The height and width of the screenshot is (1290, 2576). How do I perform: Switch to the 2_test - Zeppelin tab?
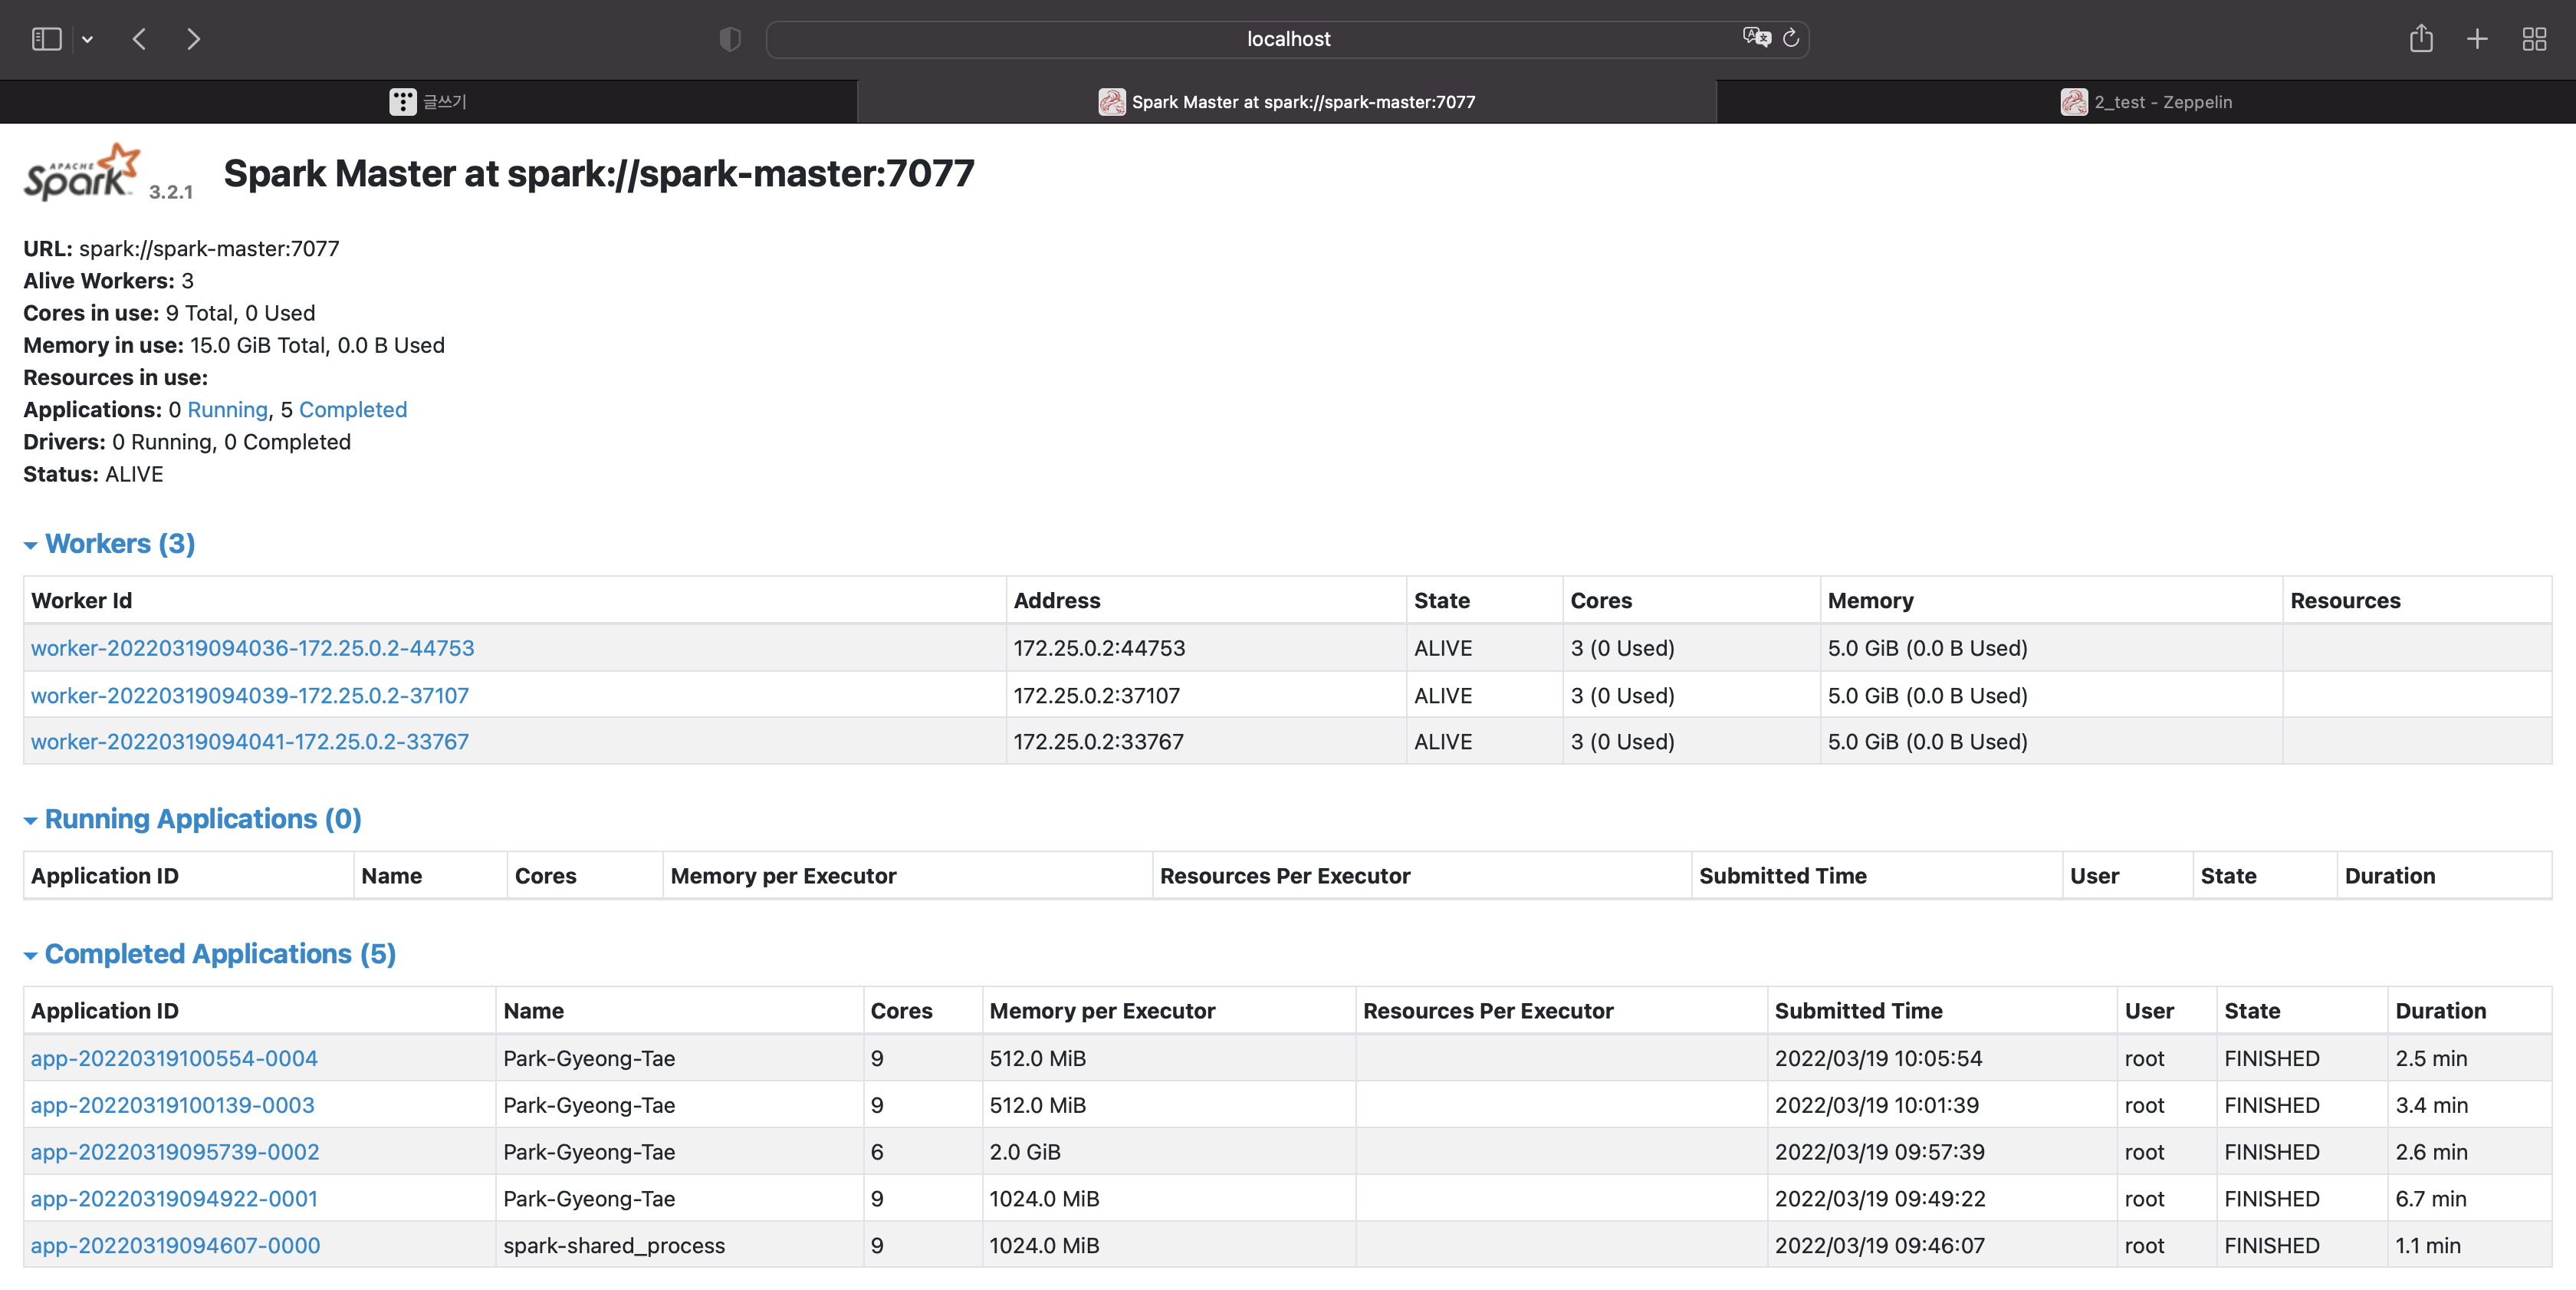point(2146,102)
